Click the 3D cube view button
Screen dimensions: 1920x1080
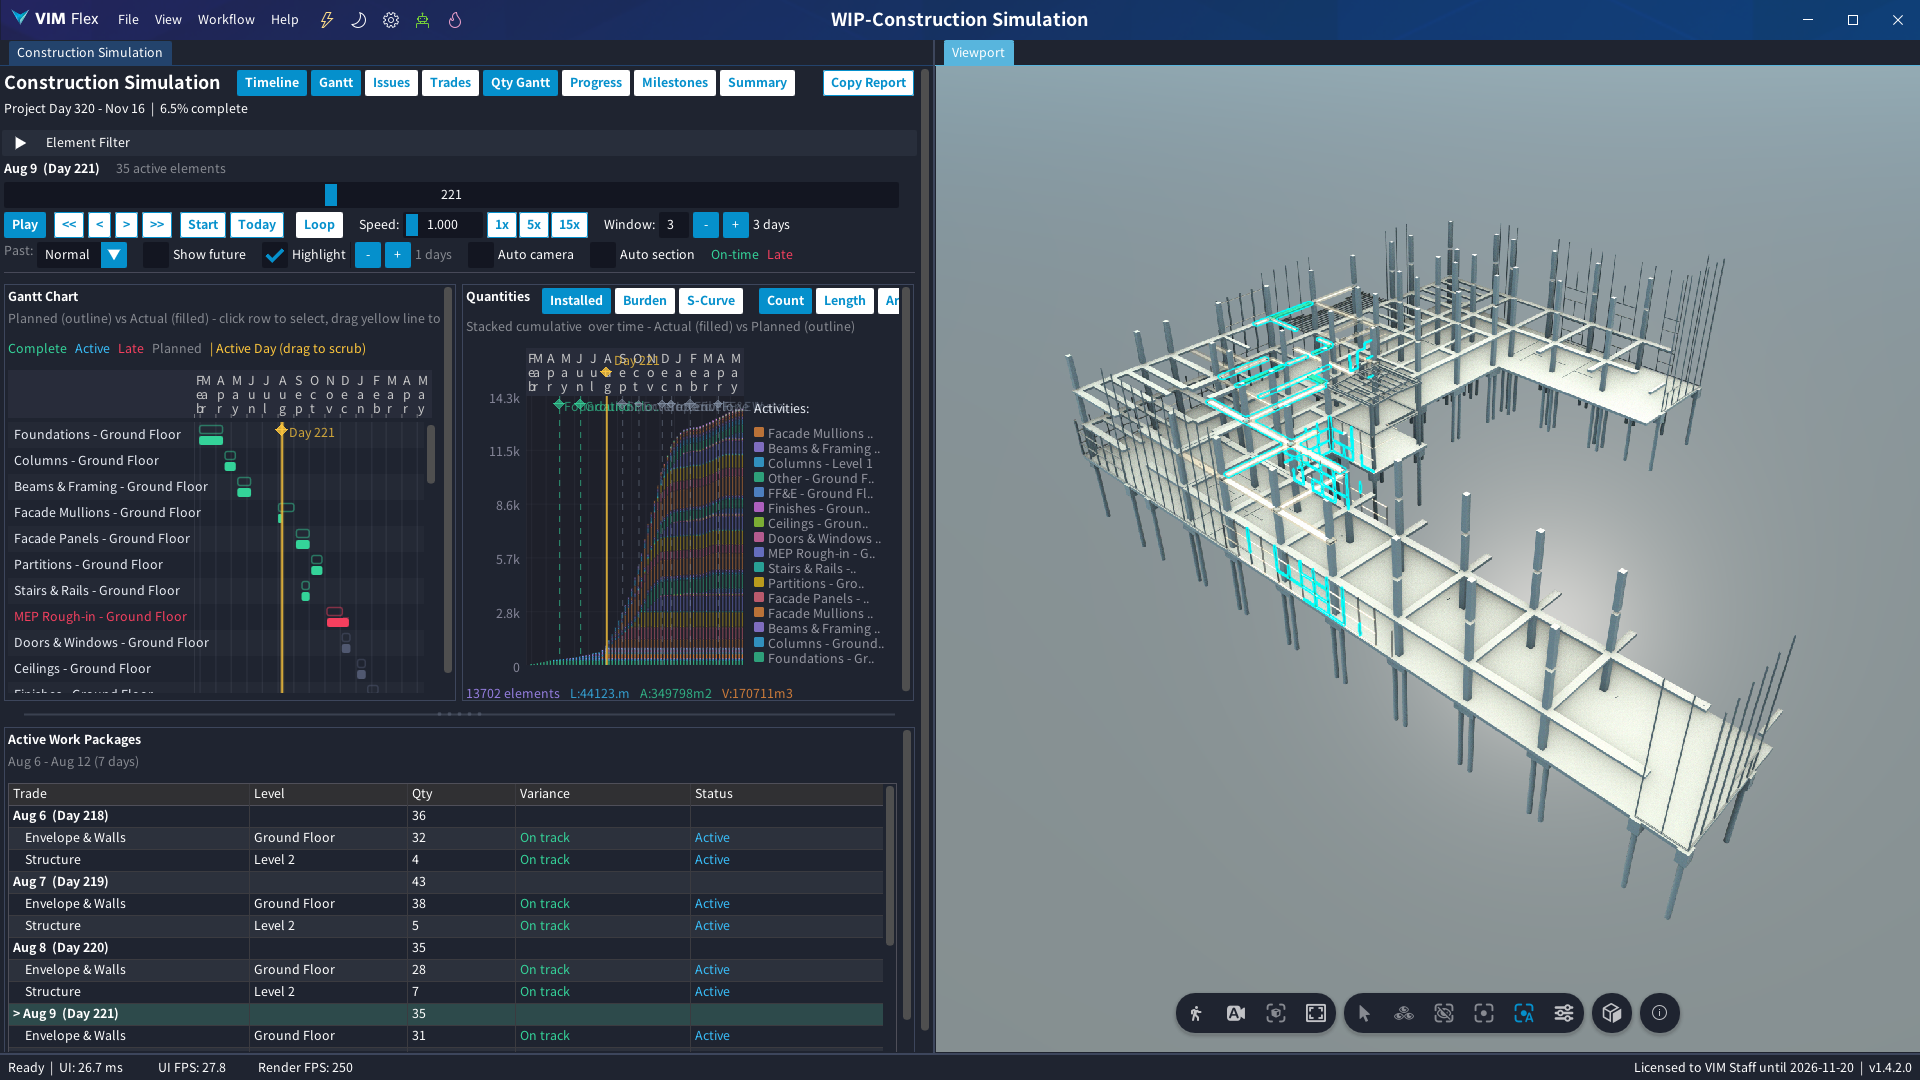point(1612,1013)
